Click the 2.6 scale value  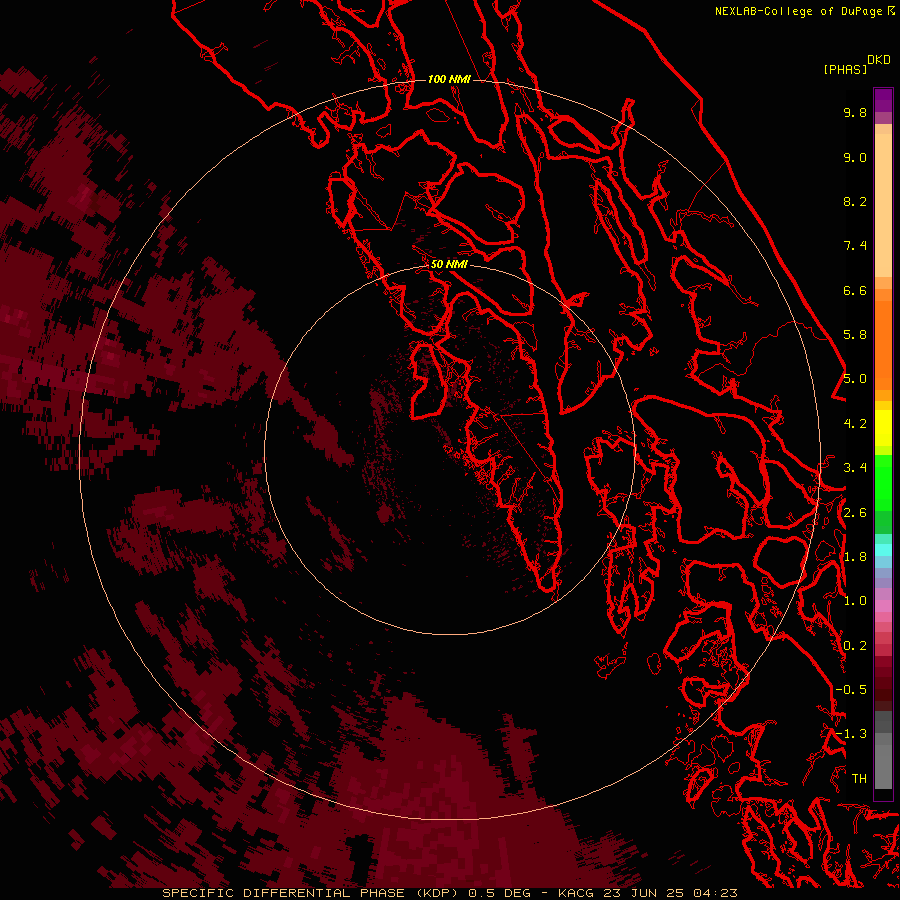pyautogui.click(x=855, y=513)
